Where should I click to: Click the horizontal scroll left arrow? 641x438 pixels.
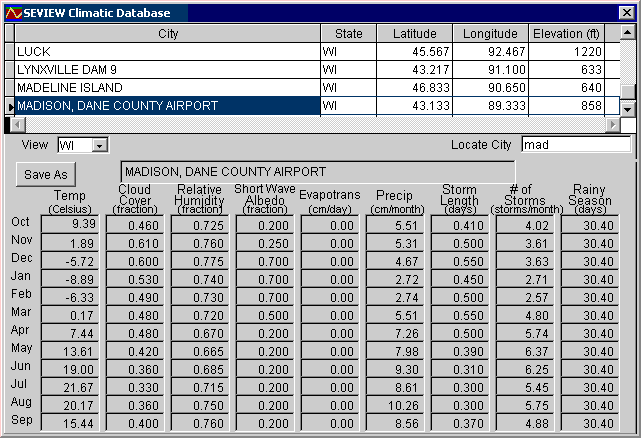17,124
